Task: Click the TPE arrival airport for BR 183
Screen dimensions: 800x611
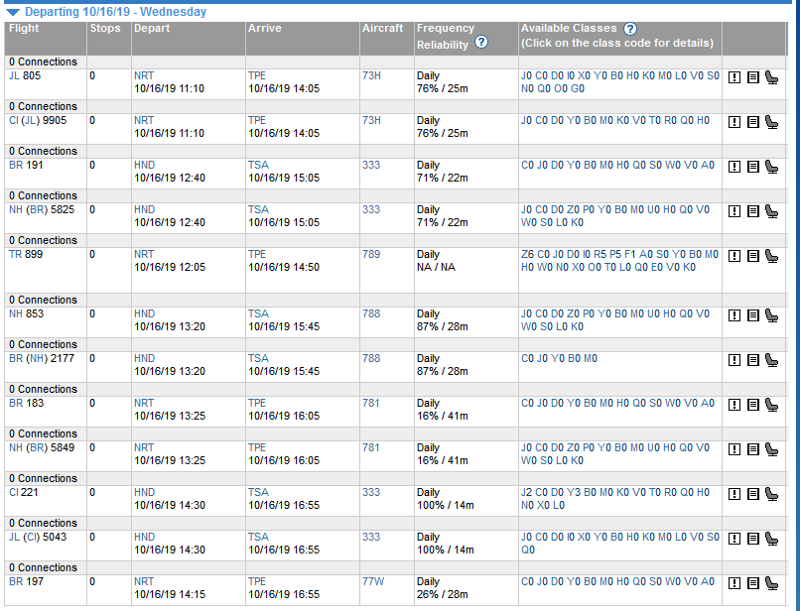Action: (x=257, y=403)
